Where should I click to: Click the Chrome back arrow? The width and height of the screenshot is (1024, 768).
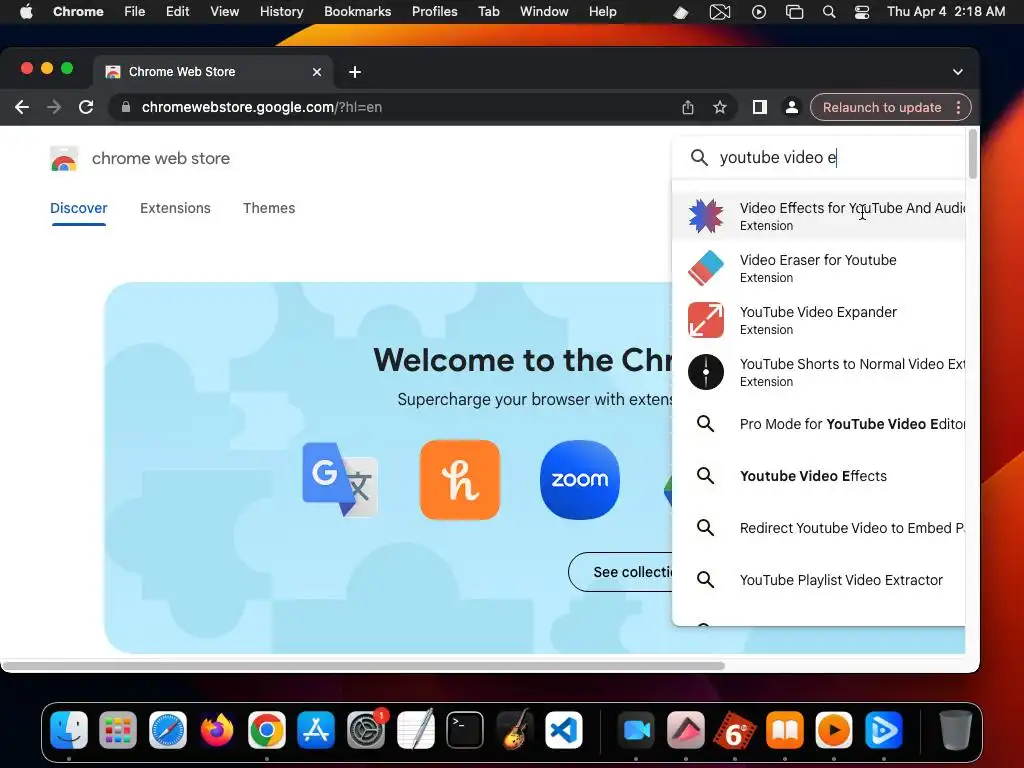(x=22, y=107)
